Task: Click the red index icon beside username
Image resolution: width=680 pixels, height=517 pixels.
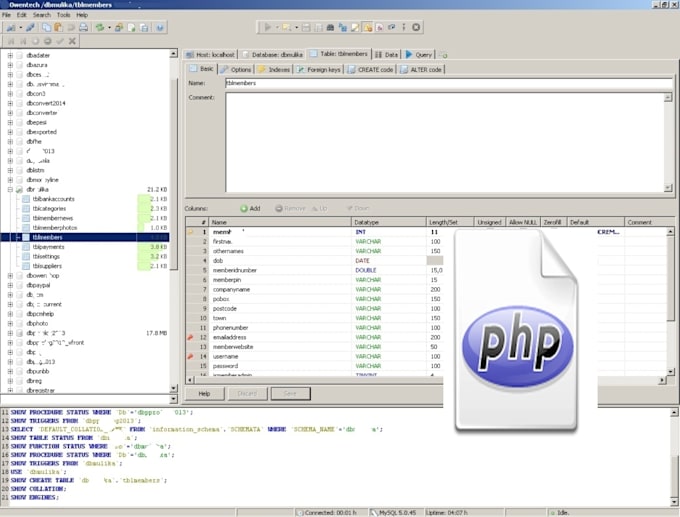Action: point(191,356)
